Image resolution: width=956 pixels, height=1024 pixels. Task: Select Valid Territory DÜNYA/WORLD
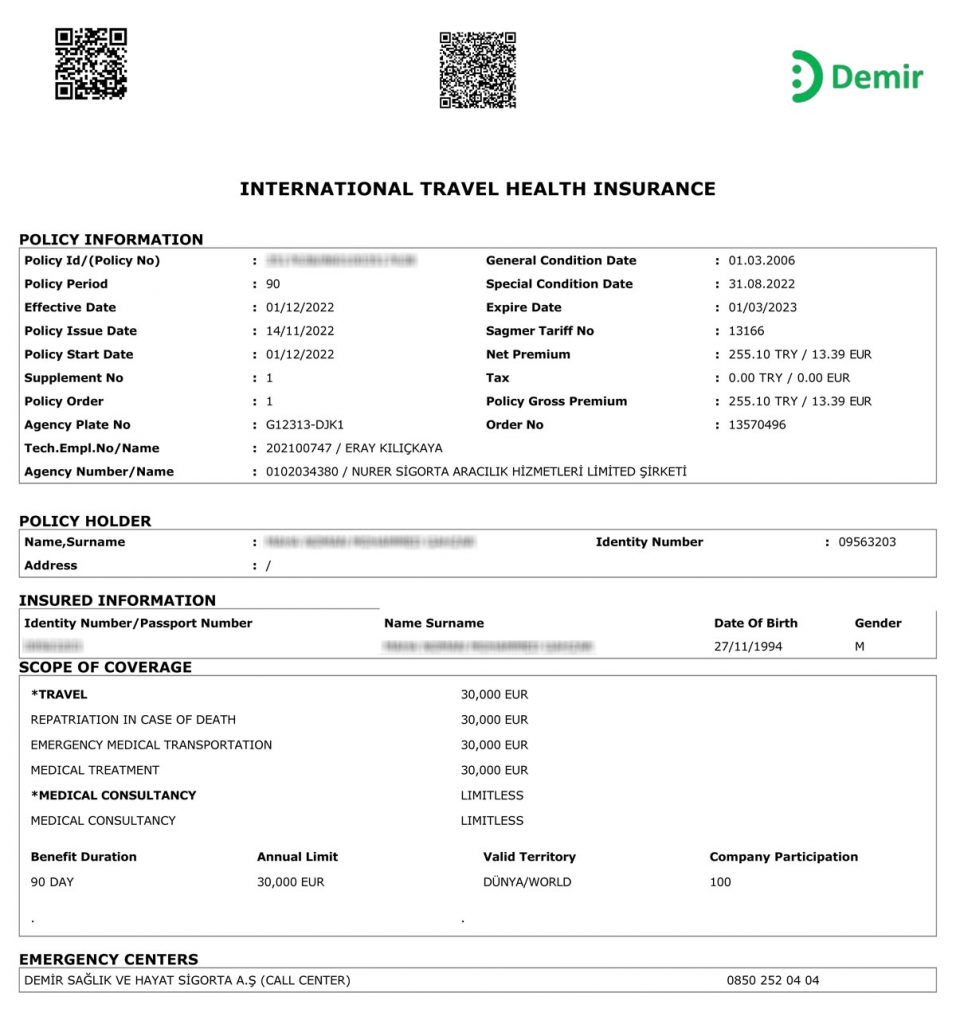coord(527,882)
